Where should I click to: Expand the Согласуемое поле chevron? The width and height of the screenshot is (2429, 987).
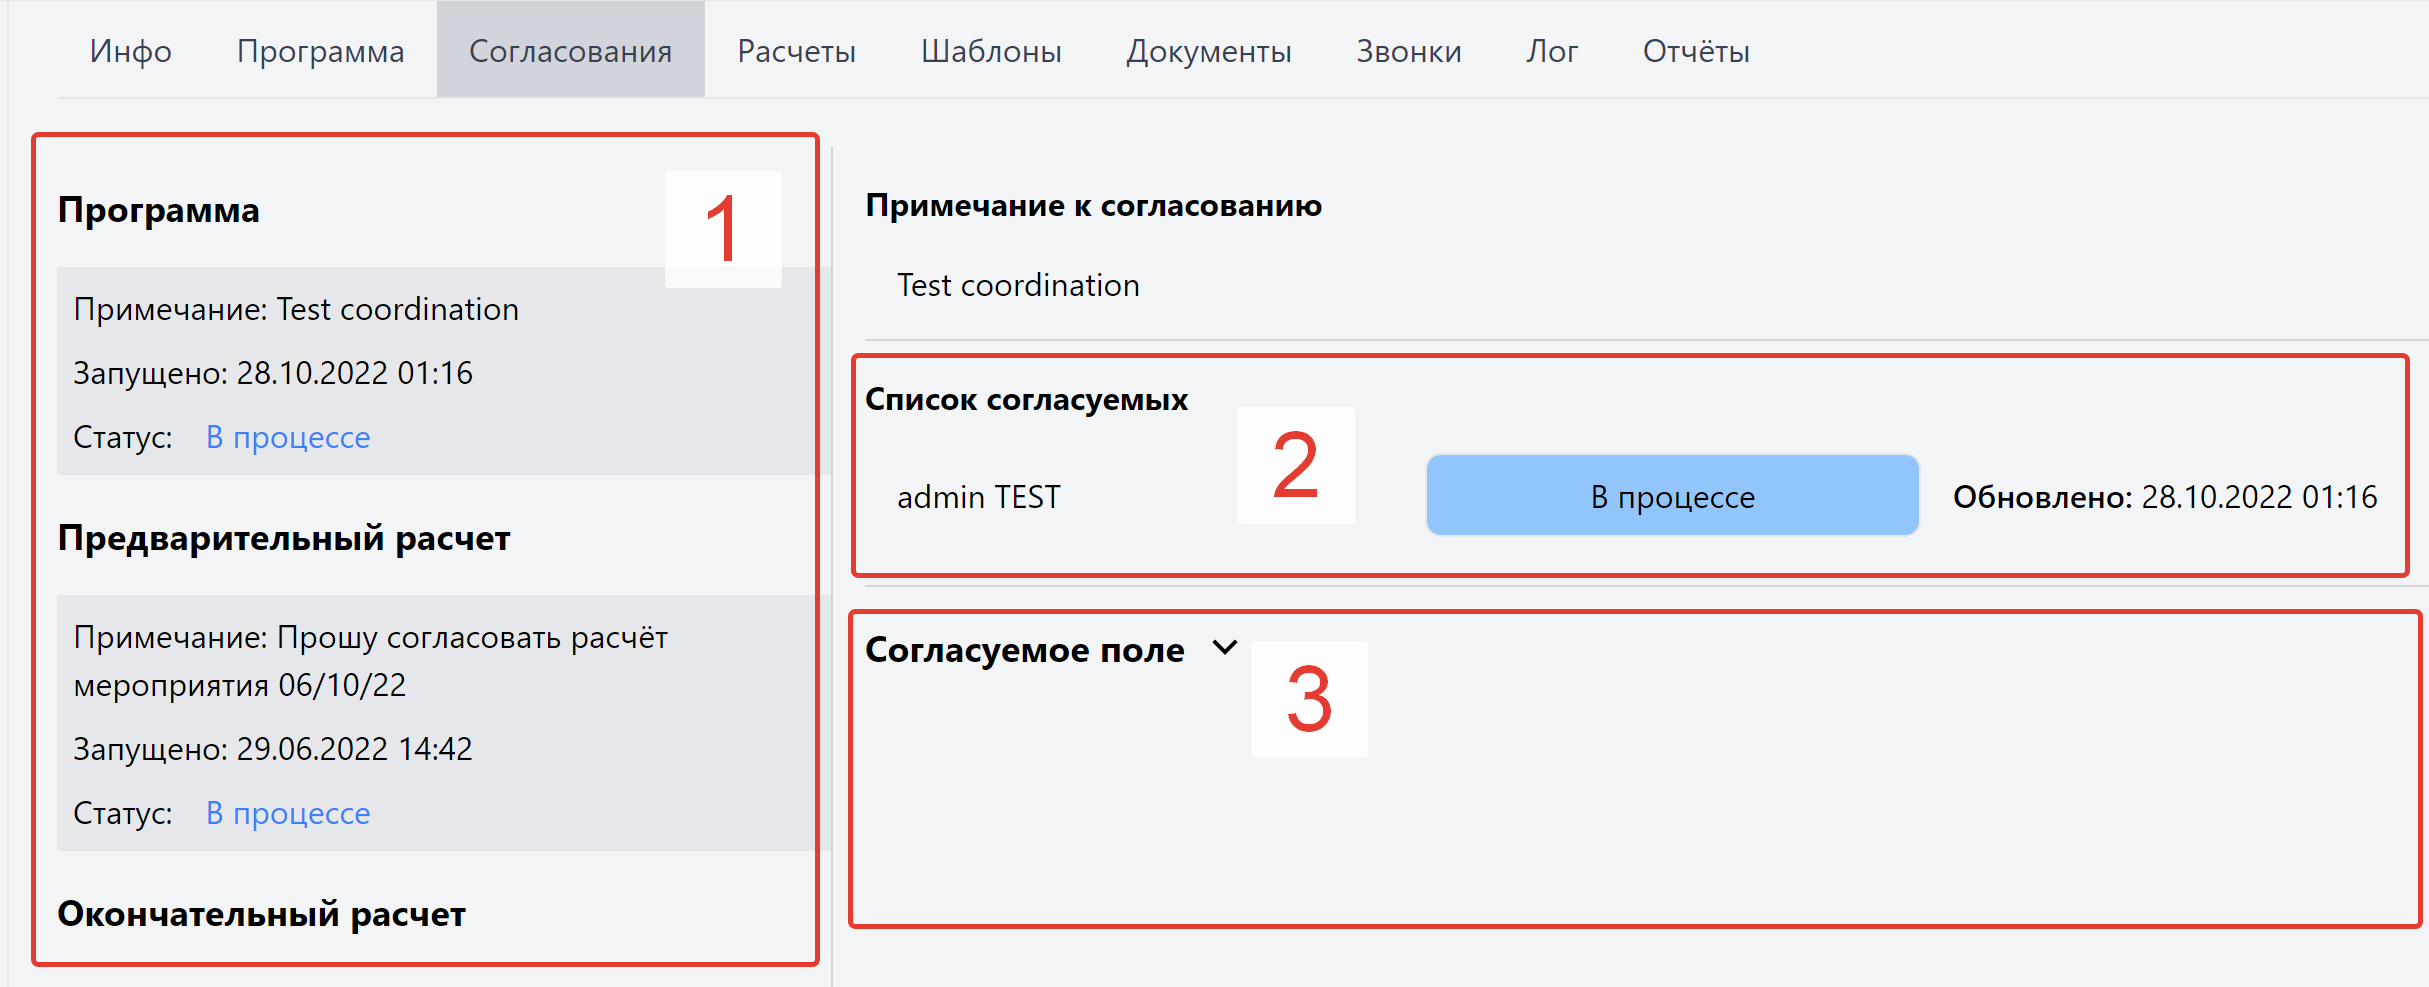coord(1224,648)
